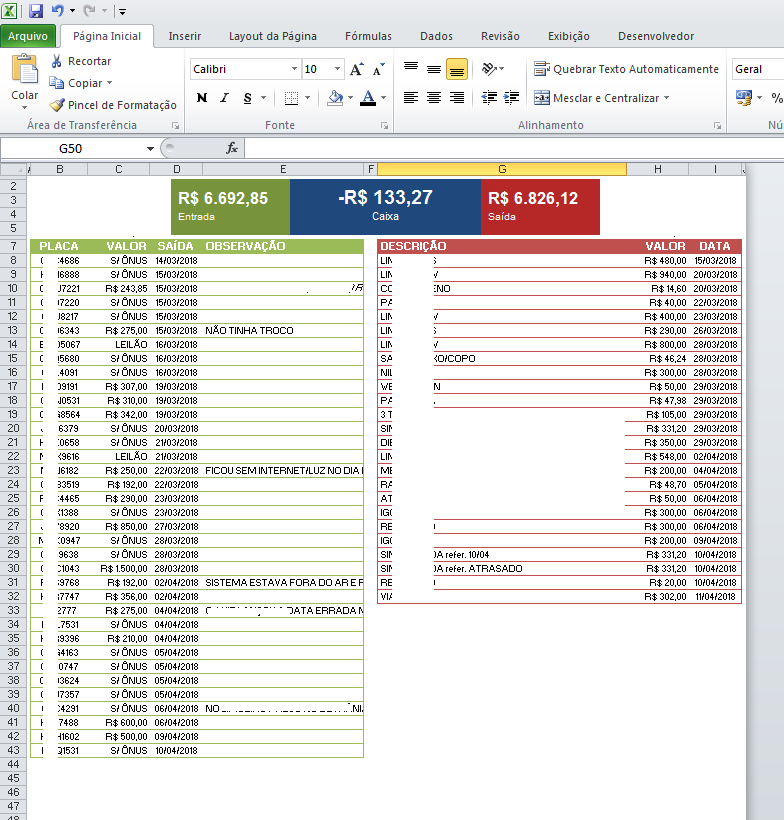
Task: Open Alinhamento dialog launcher
Action: pos(717,126)
